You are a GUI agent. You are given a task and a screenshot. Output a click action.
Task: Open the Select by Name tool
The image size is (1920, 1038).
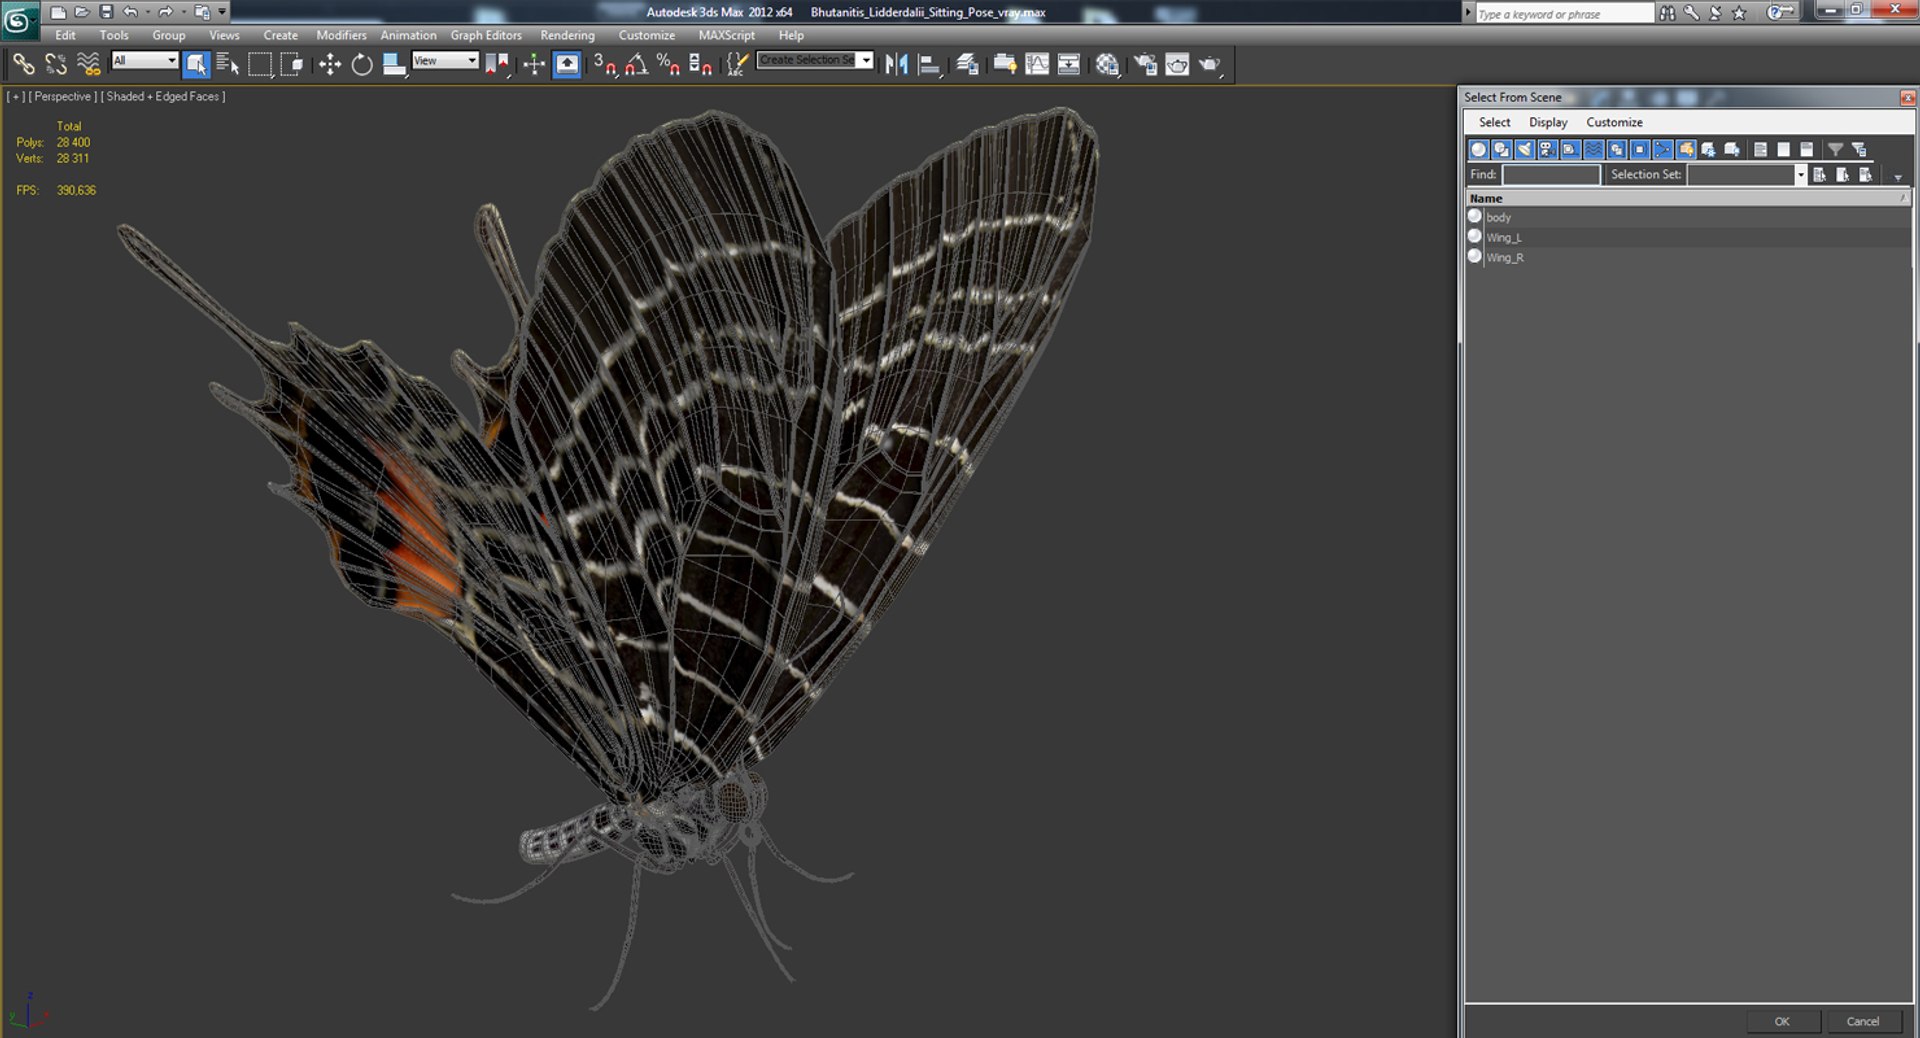coord(228,65)
